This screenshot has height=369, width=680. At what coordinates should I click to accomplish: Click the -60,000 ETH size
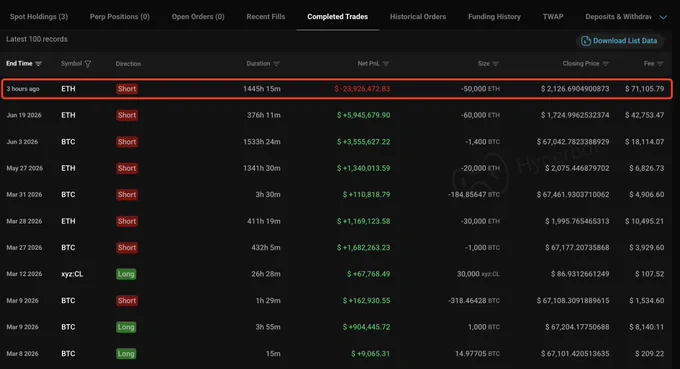point(480,115)
